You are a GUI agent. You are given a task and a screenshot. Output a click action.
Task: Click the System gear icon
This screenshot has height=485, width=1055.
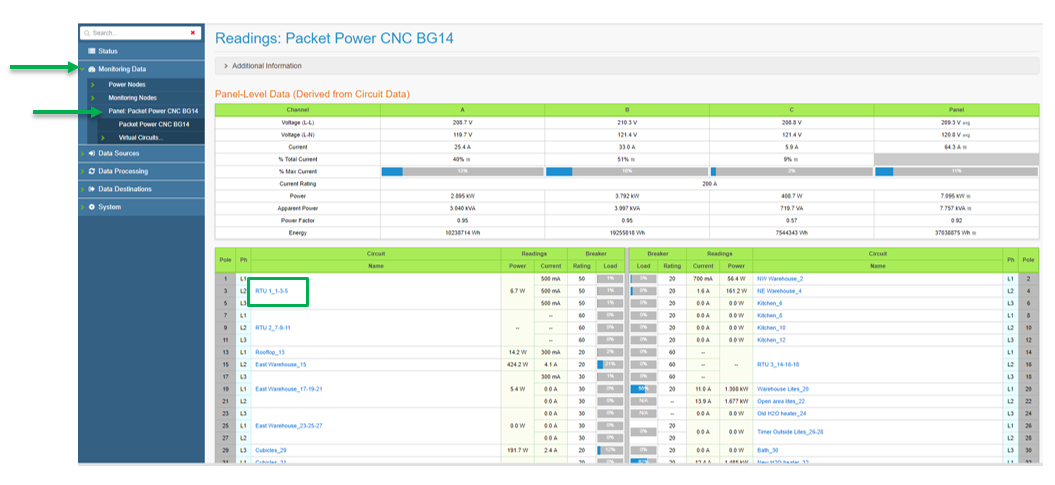click(x=92, y=207)
